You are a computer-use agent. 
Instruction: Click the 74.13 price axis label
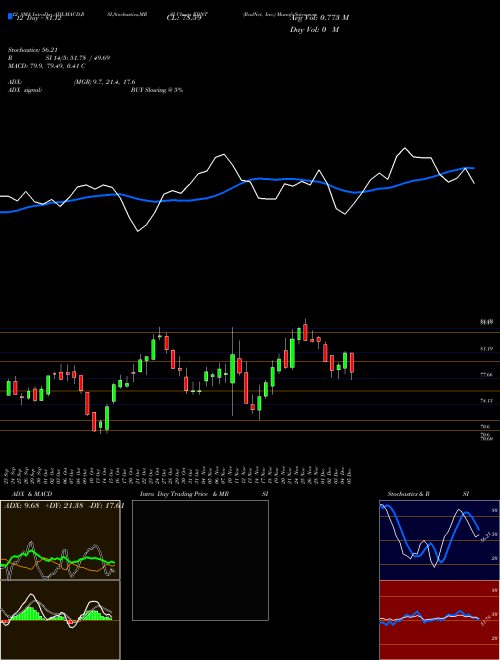[x=487, y=401]
